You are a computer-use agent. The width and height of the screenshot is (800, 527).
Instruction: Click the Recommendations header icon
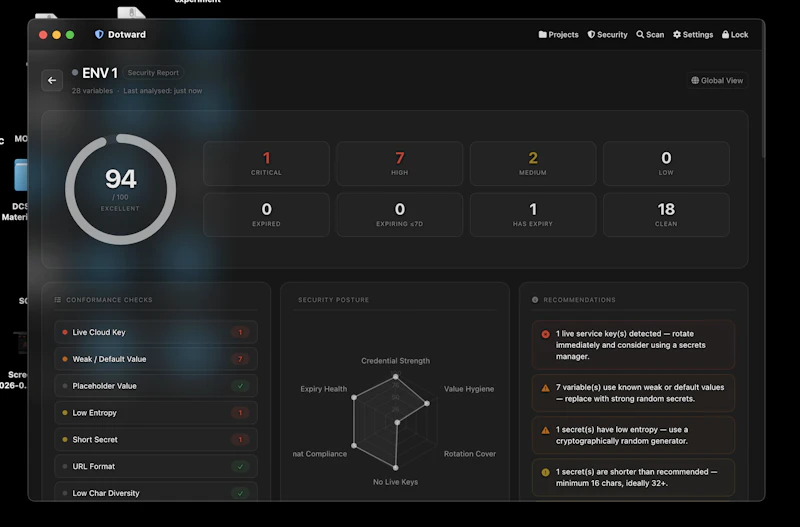(535, 300)
